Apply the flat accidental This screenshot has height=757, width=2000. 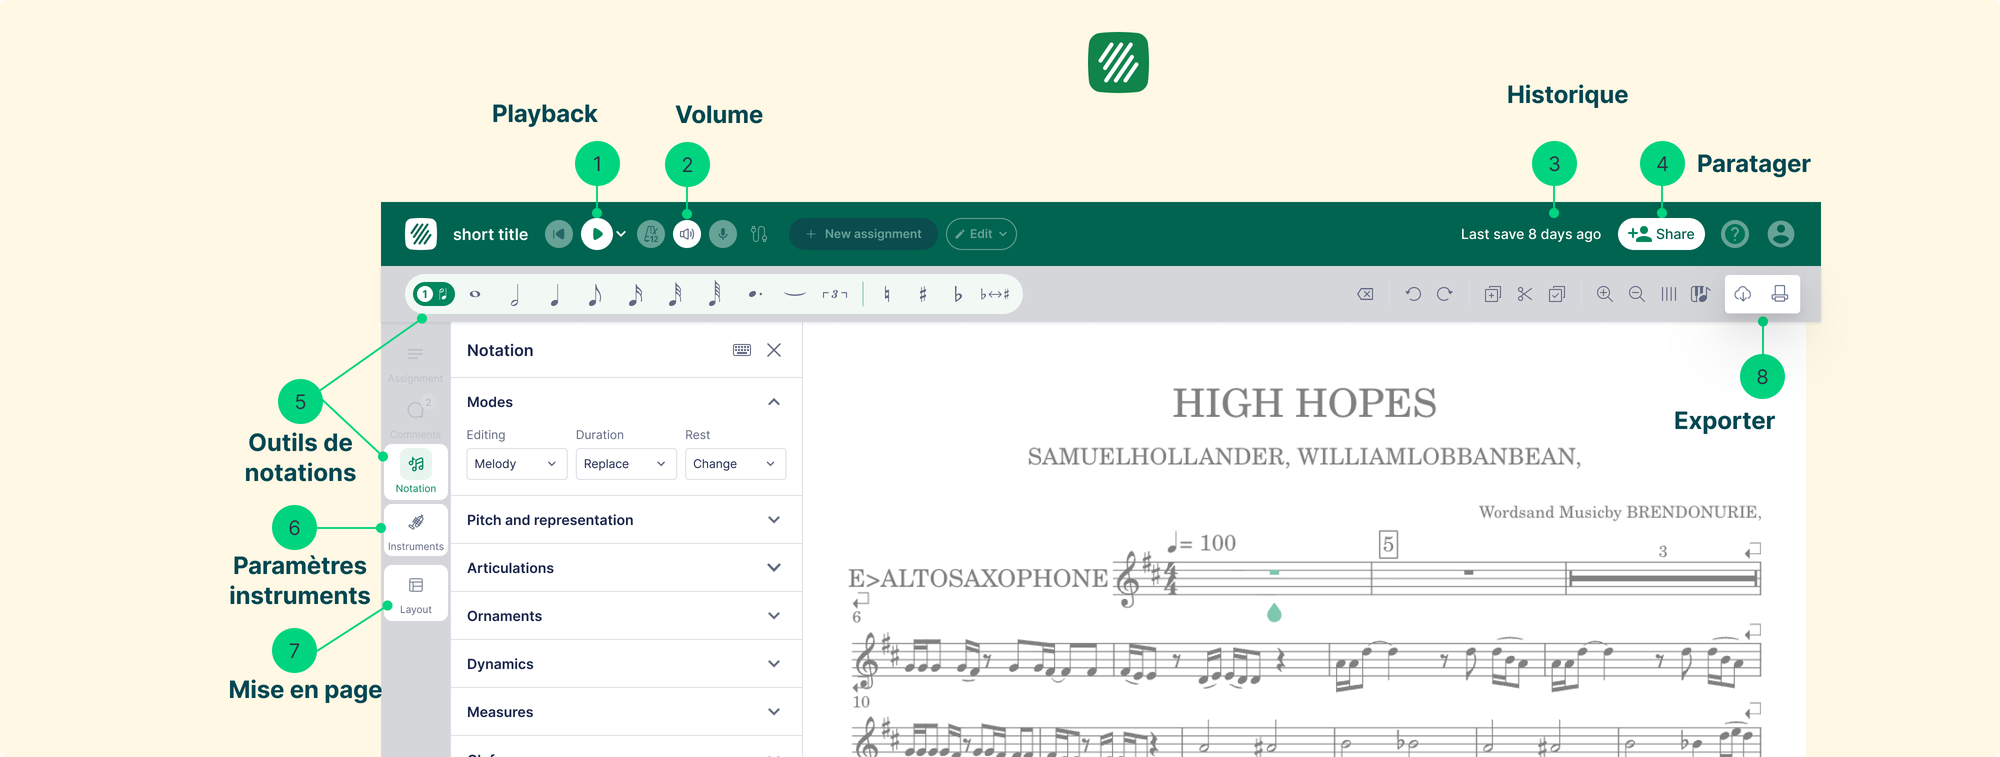point(958,294)
